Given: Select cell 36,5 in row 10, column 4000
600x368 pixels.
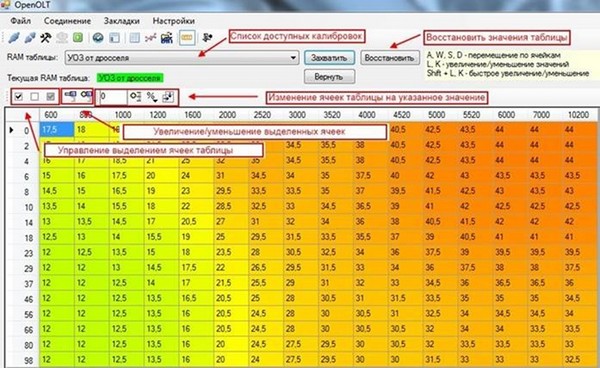Looking at the screenshot, I should pyautogui.click(x=370, y=206).
